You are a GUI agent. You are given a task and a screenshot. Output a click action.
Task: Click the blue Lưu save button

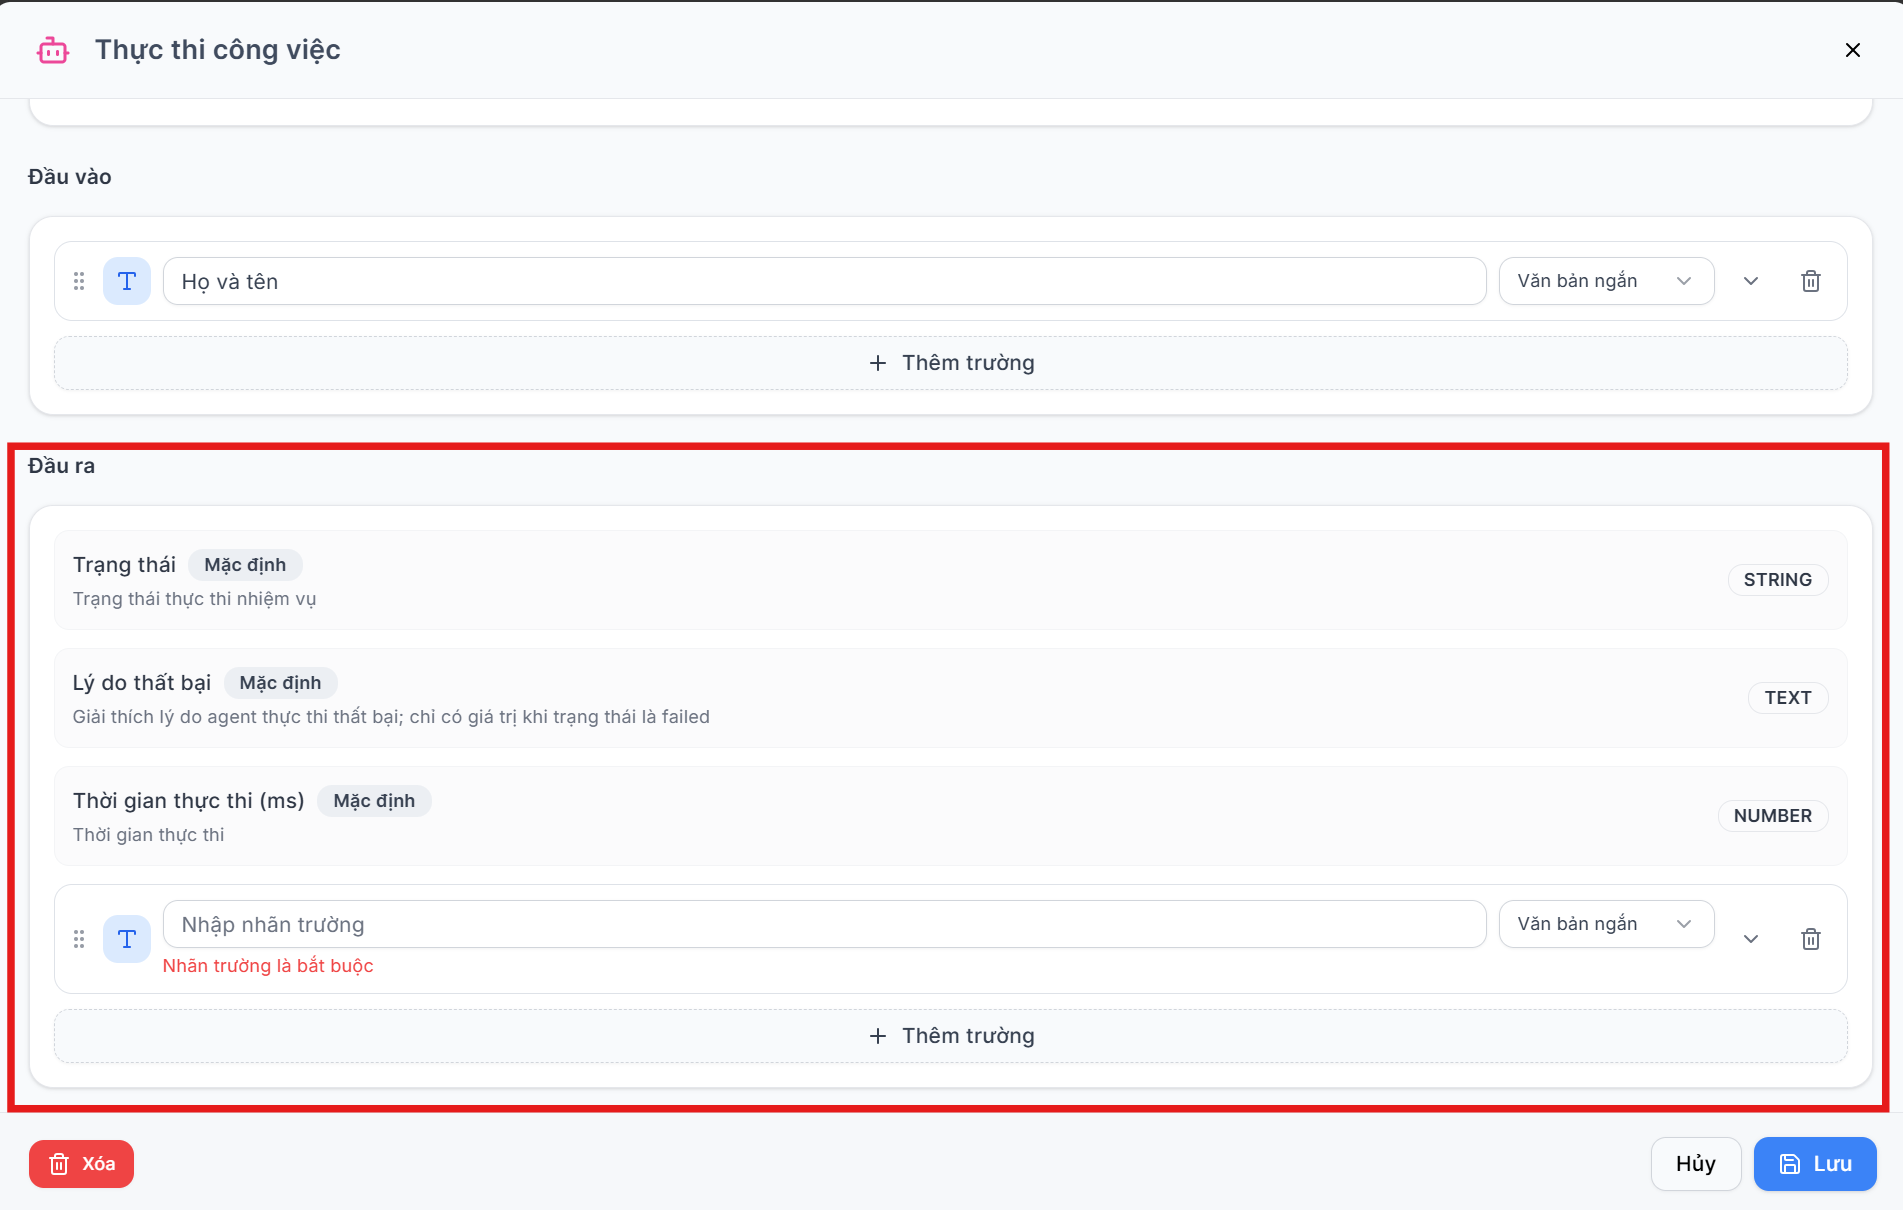(1815, 1164)
